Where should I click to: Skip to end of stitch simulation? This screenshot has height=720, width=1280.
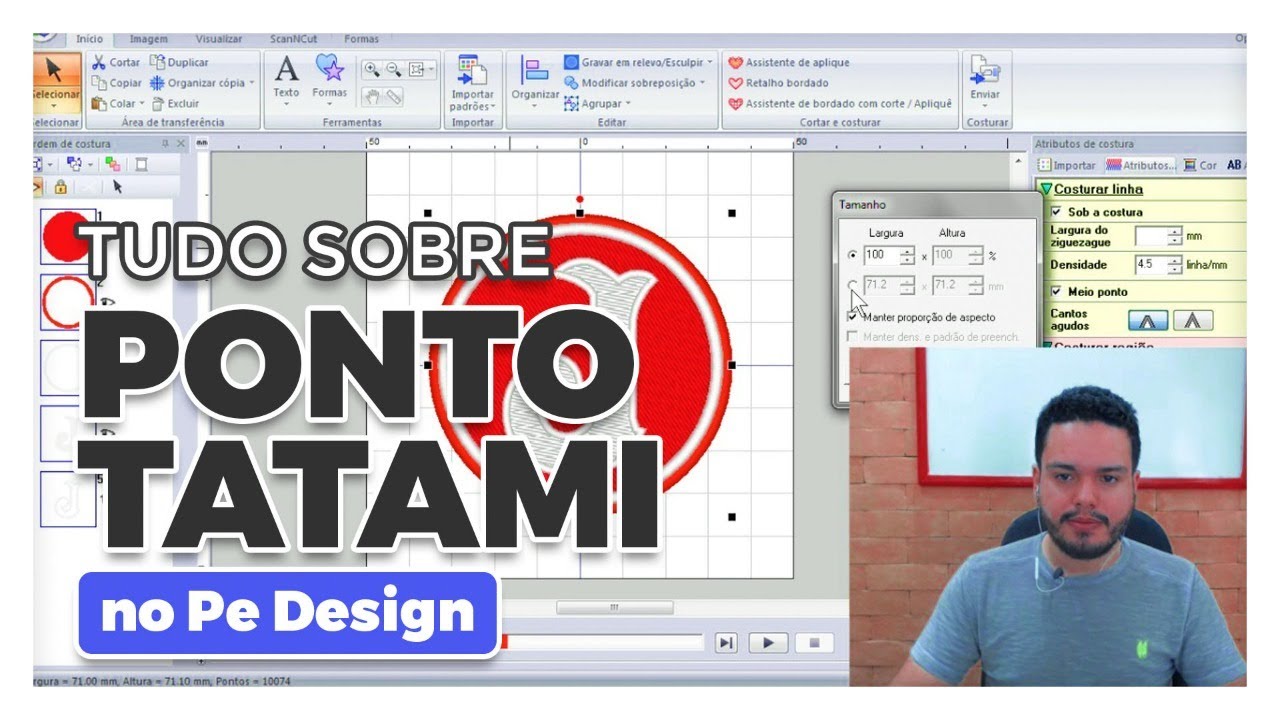click(x=727, y=643)
